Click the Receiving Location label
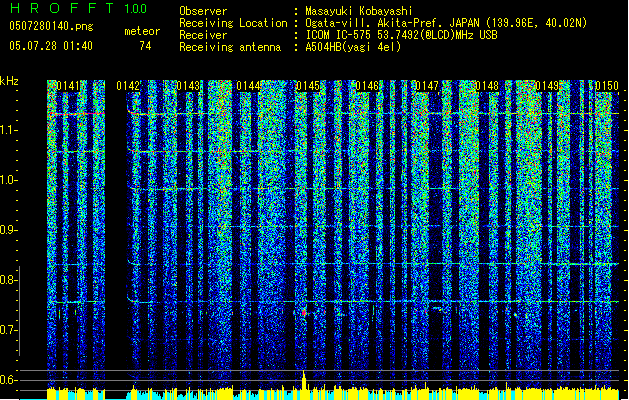629x400 pixels. coord(233,23)
